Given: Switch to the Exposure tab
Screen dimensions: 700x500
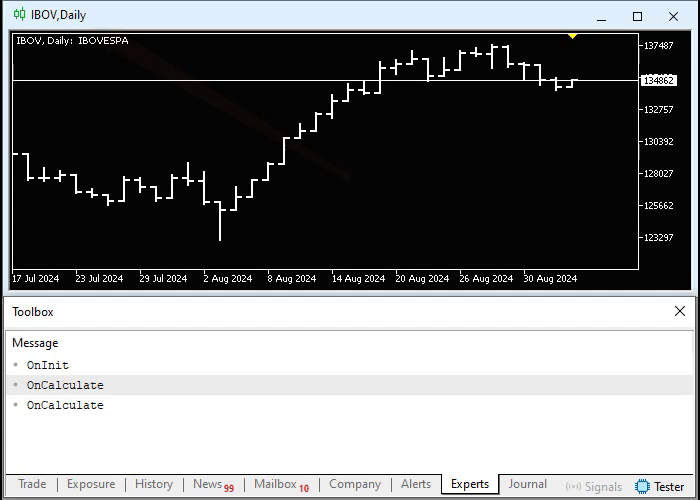Looking at the screenshot, I should coord(91,484).
